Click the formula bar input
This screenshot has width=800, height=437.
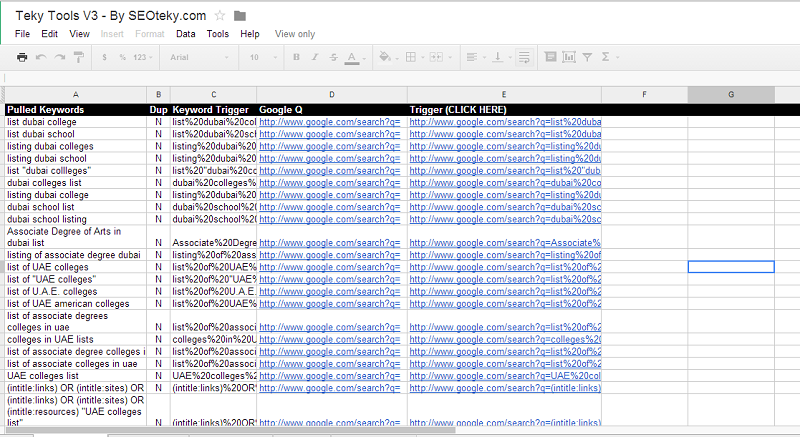coord(400,78)
